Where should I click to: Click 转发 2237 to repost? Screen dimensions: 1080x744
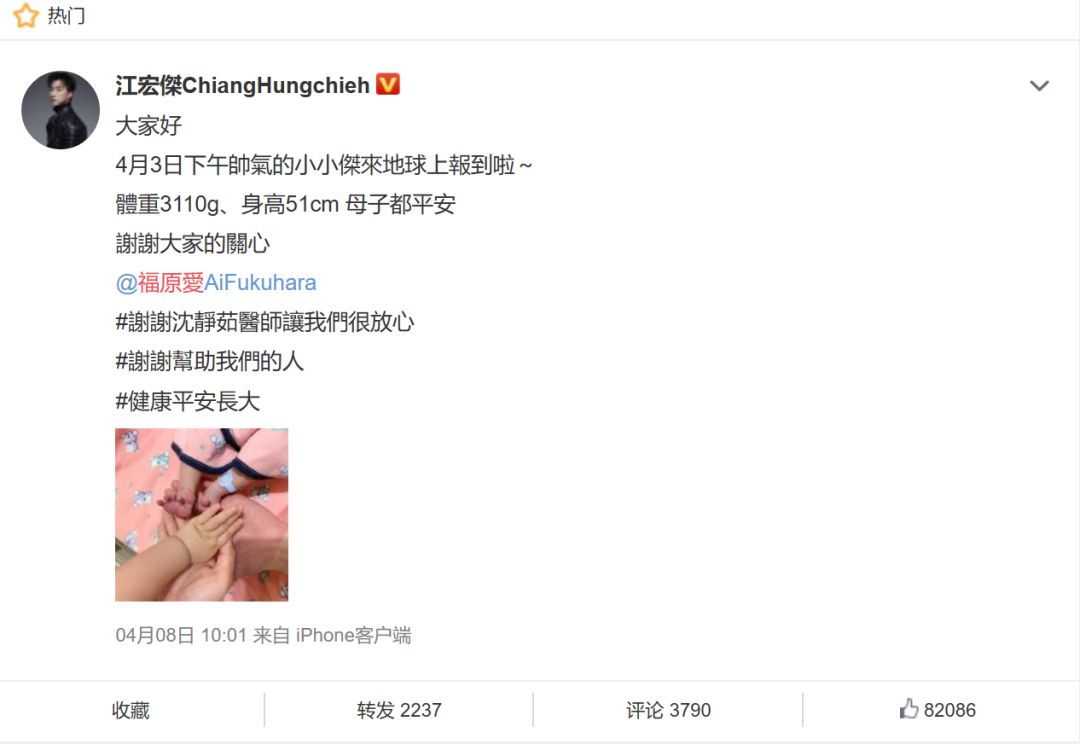(399, 710)
